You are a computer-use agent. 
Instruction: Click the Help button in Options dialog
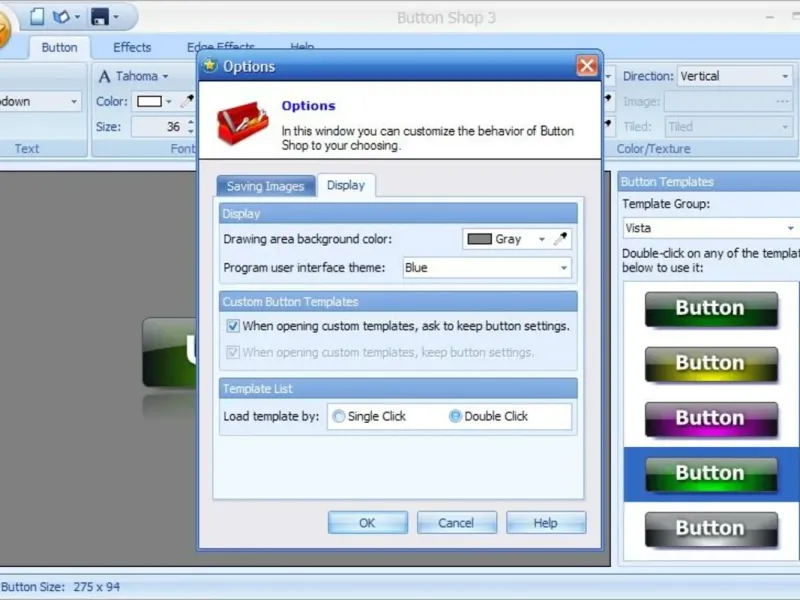point(545,522)
